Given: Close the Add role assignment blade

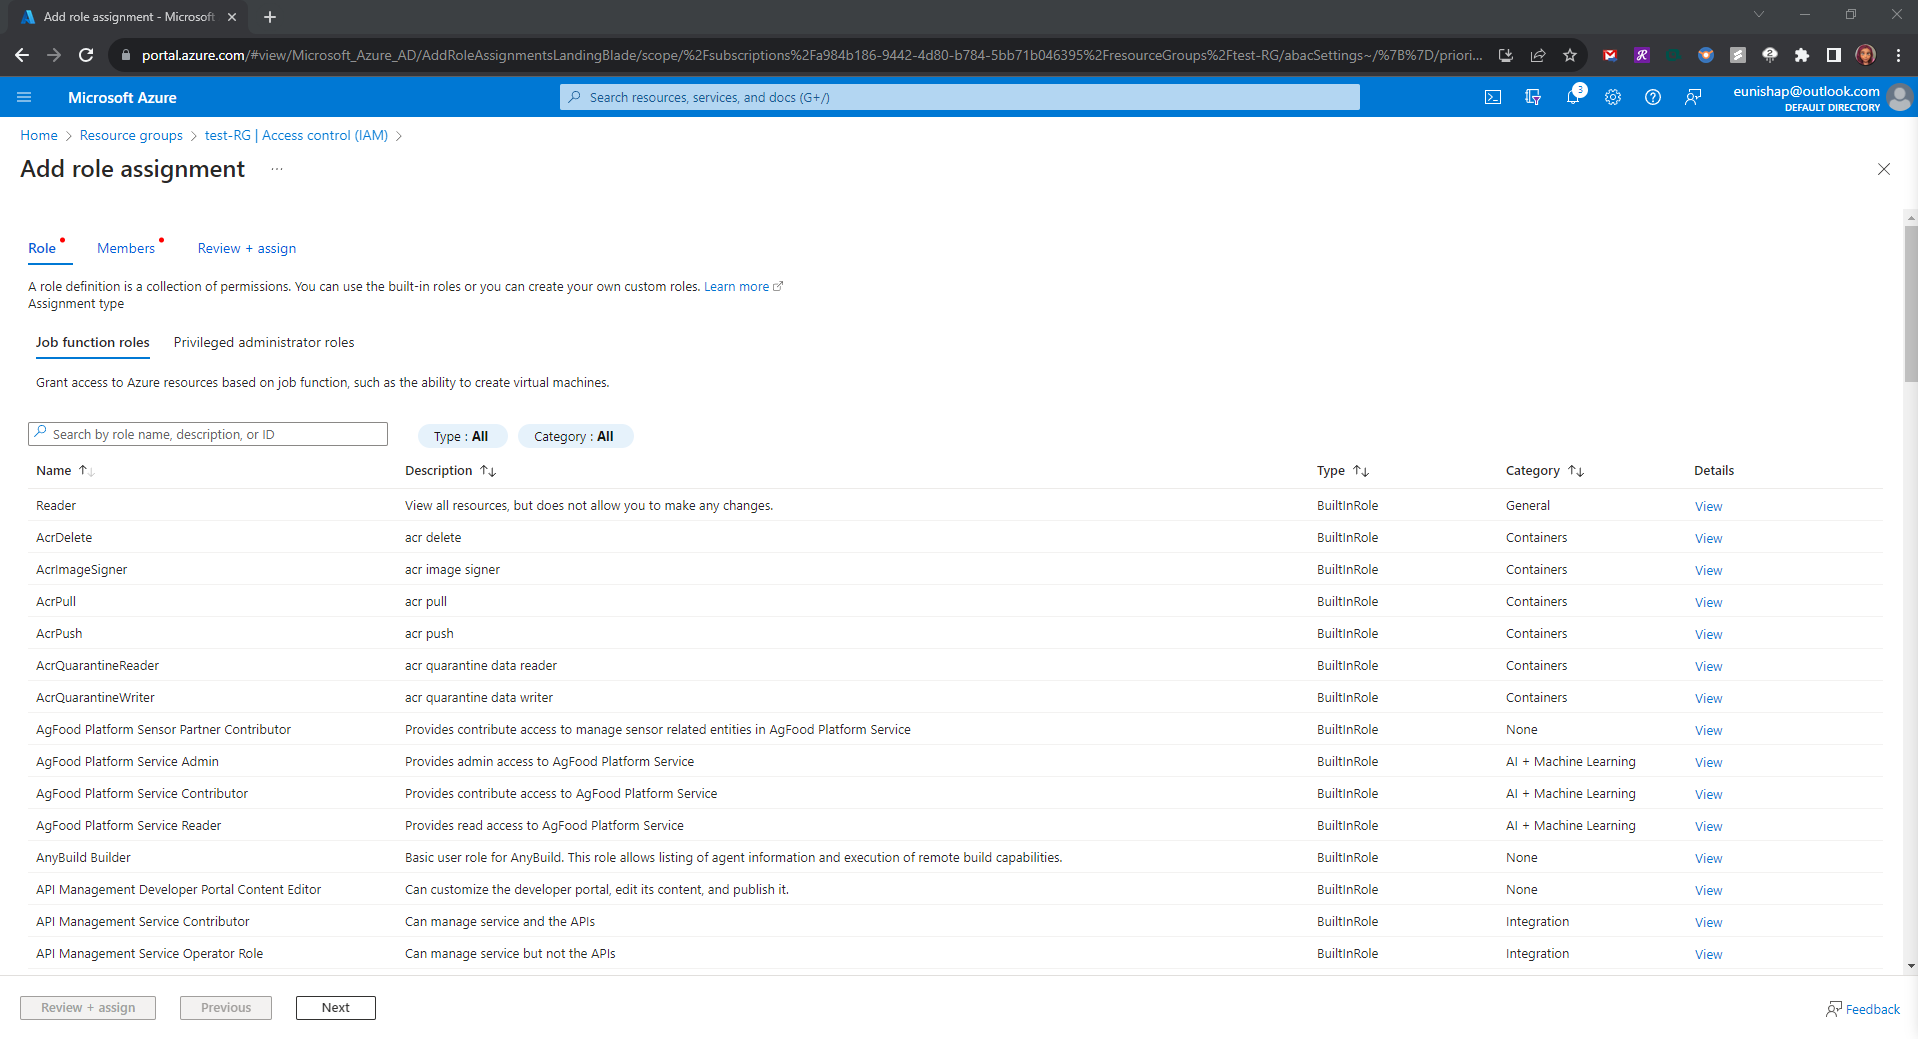Looking at the screenshot, I should pos(1883,169).
